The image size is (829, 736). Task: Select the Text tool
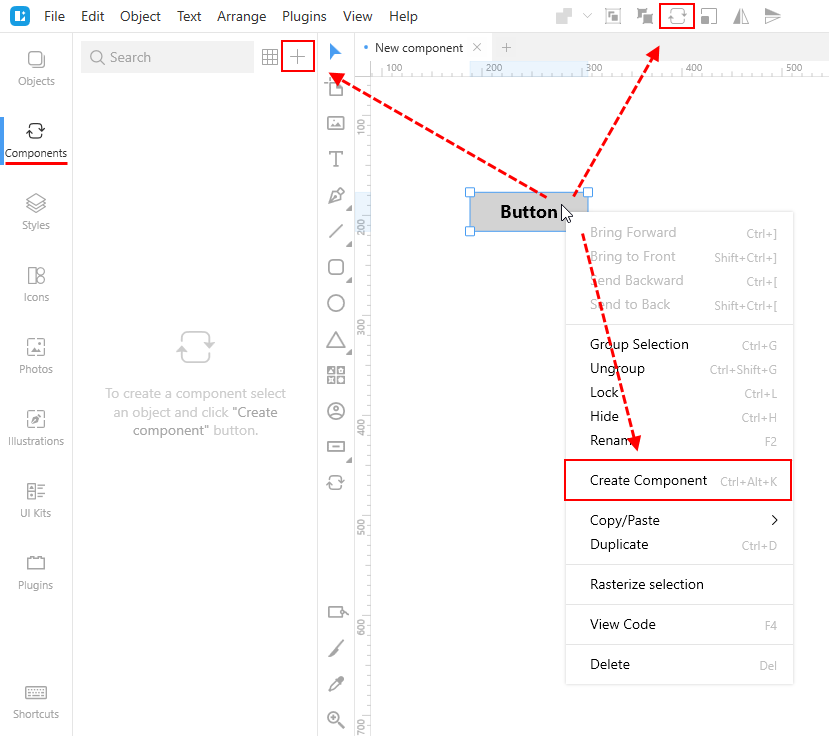[x=336, y=159]
